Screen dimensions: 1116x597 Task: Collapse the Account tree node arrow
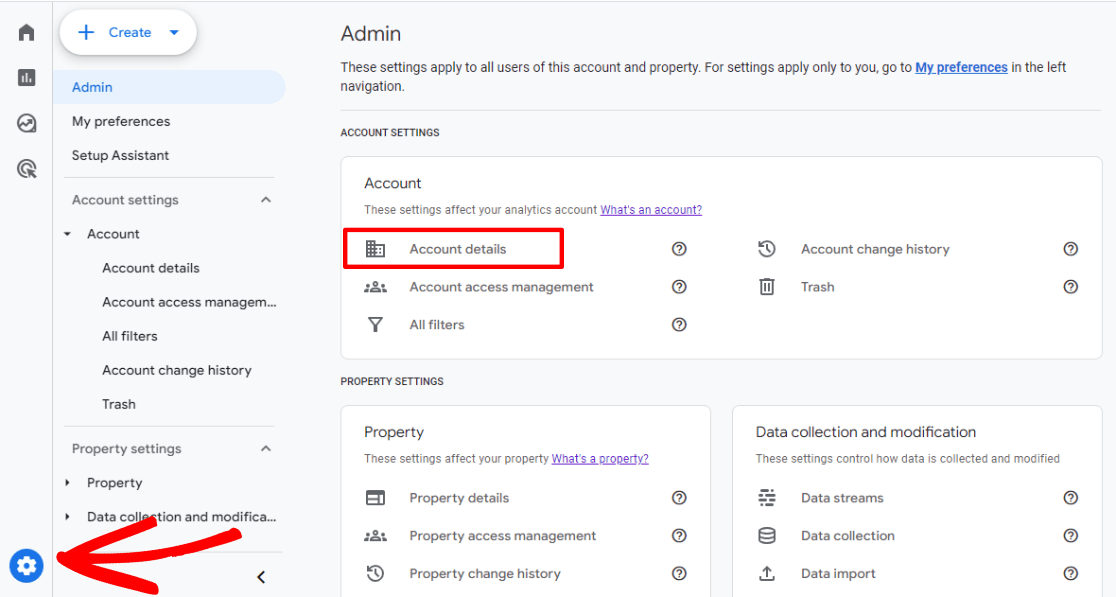click(x=68, y=234)
